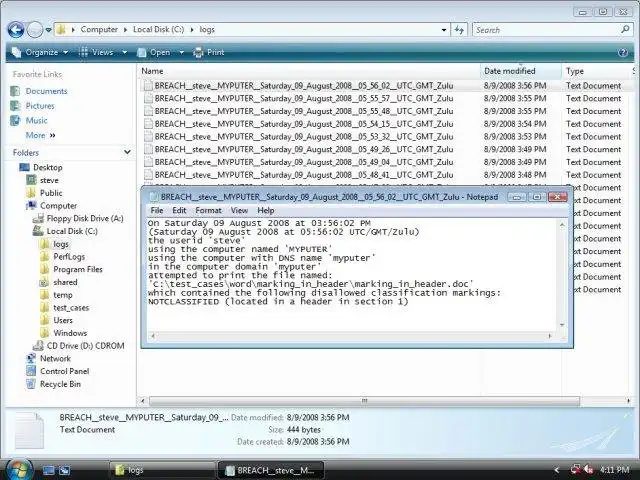Click BREACH_steve_M... Notepad taskbar button

pos(271,470)
